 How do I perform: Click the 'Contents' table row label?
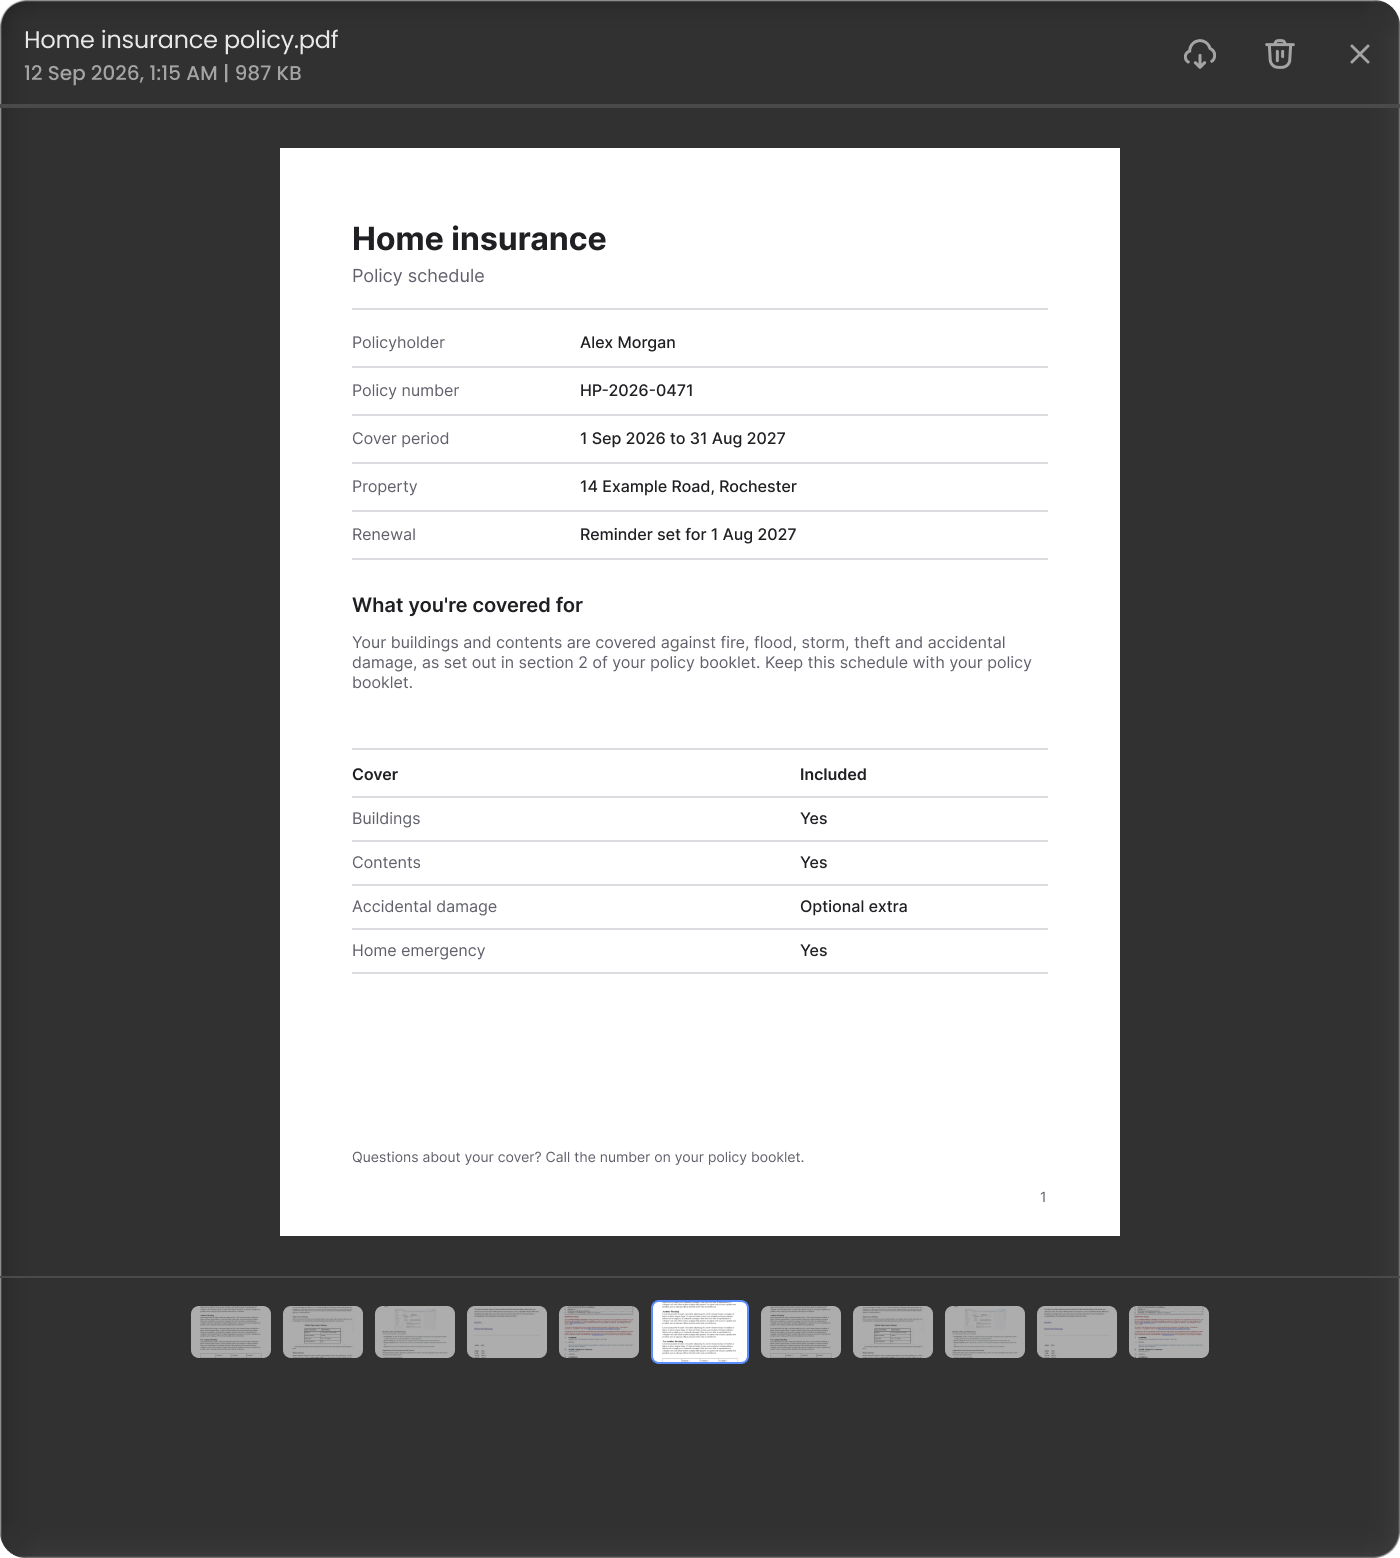click(x=386, y=863)
